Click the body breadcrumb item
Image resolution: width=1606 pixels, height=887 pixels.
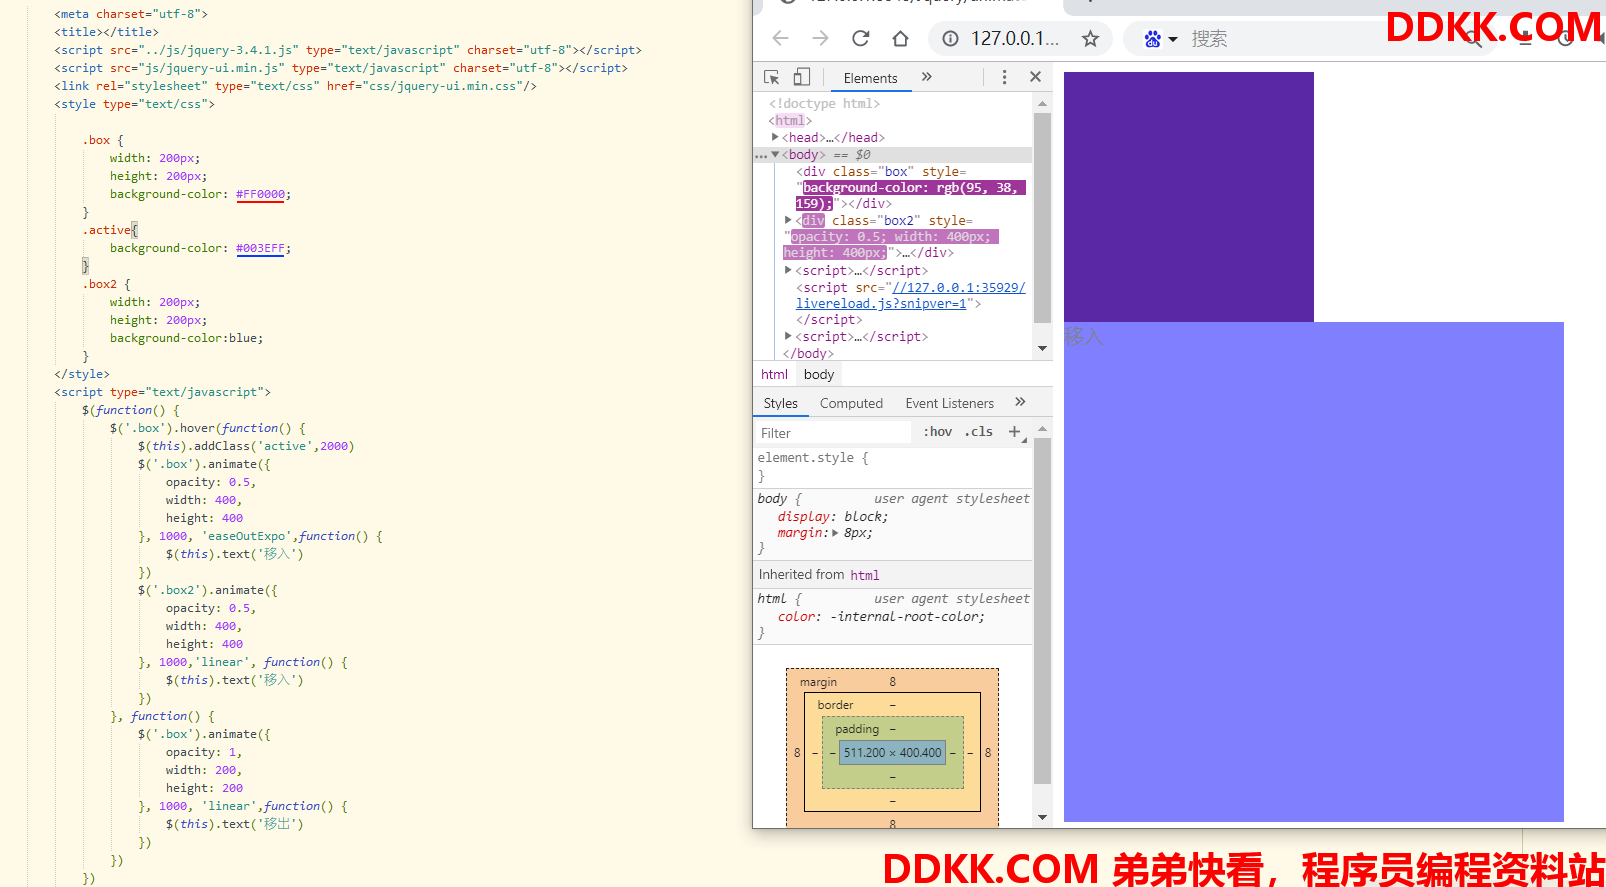tap(818, 374)
